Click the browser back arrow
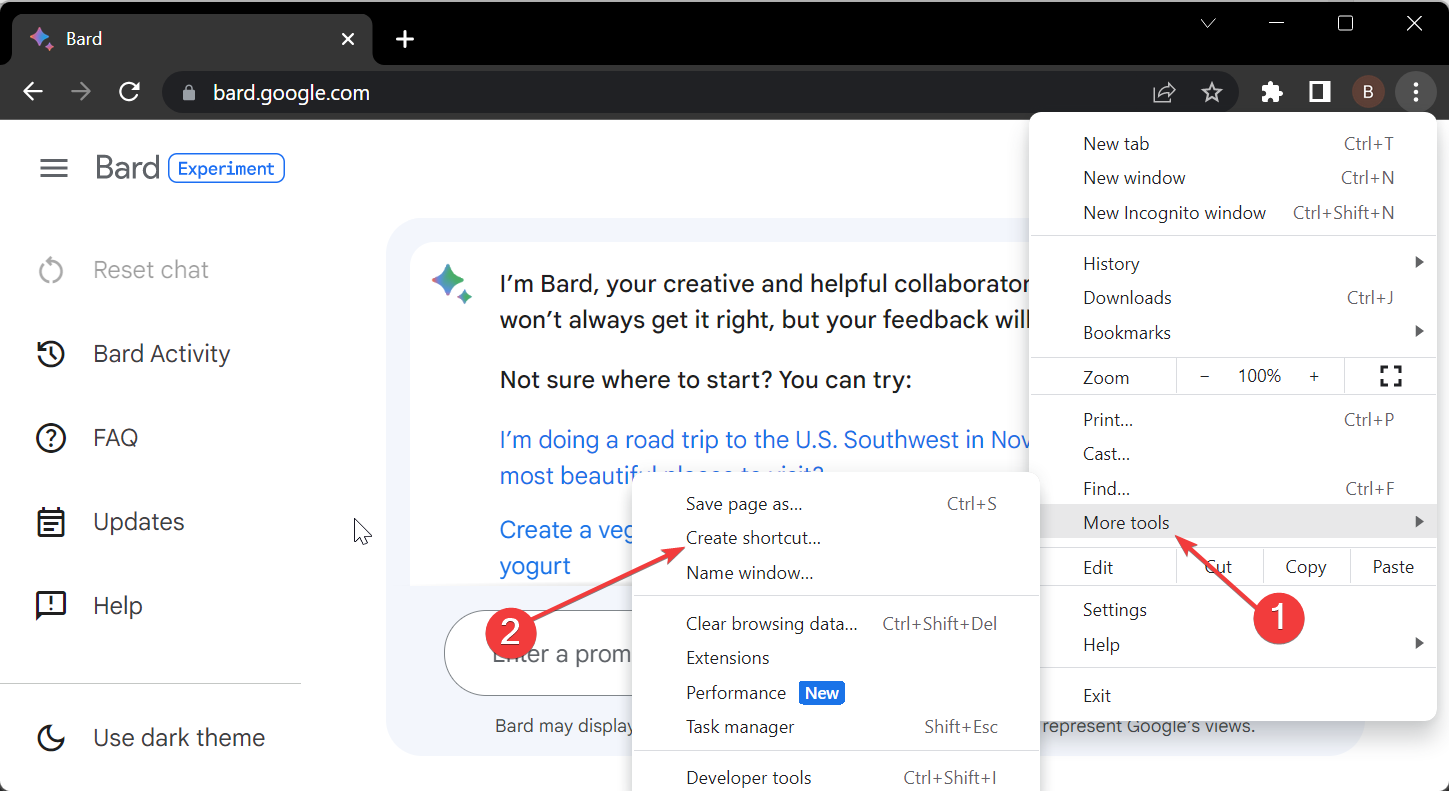Screen dimensions: 1449x791 (33, 92)
